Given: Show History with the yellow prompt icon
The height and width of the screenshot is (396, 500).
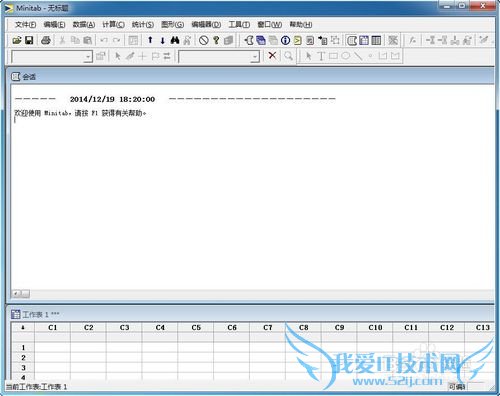Looking at the screenshot, I should click(x=298, y=40).
